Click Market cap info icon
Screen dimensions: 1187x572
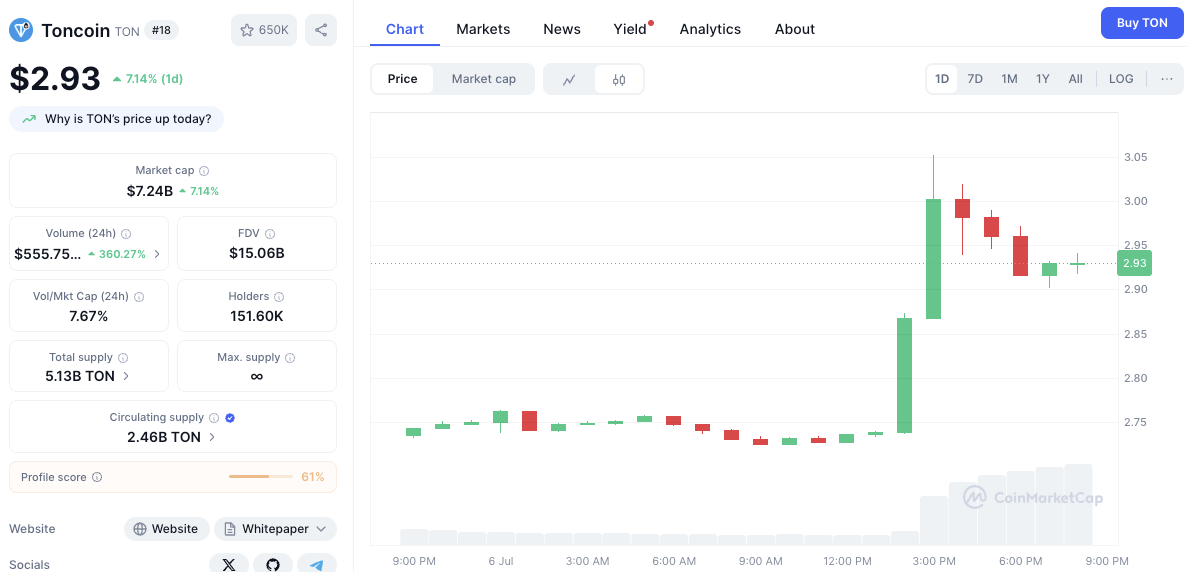(x=204, y=171)
